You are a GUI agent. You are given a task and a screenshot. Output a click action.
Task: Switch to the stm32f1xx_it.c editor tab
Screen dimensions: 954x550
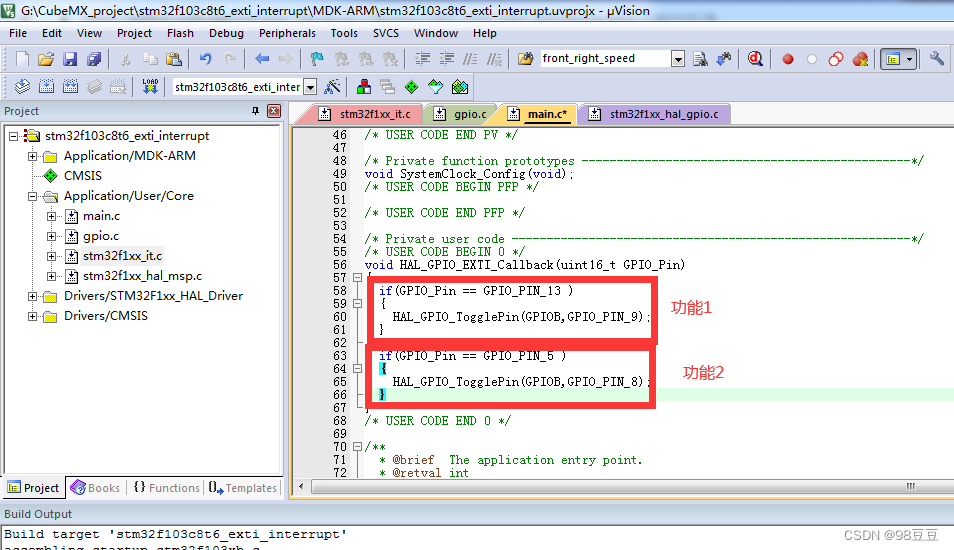(x=365, y=114)
